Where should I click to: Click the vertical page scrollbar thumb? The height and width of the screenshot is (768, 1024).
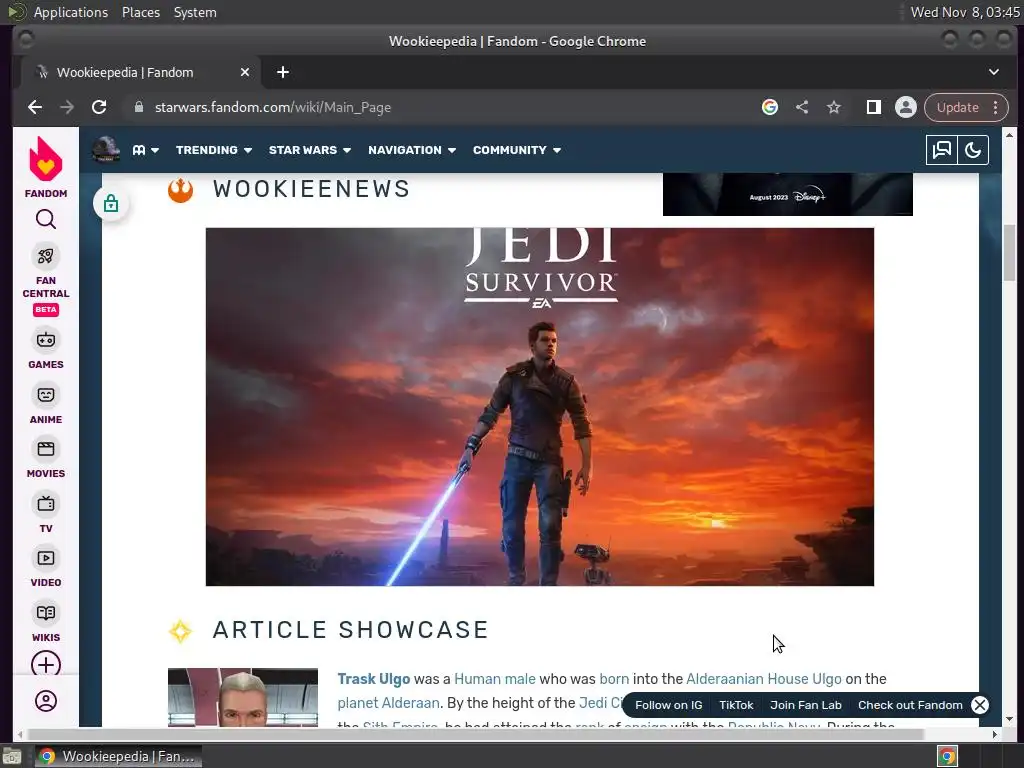pyautogui.click(x=1009, y=252)
